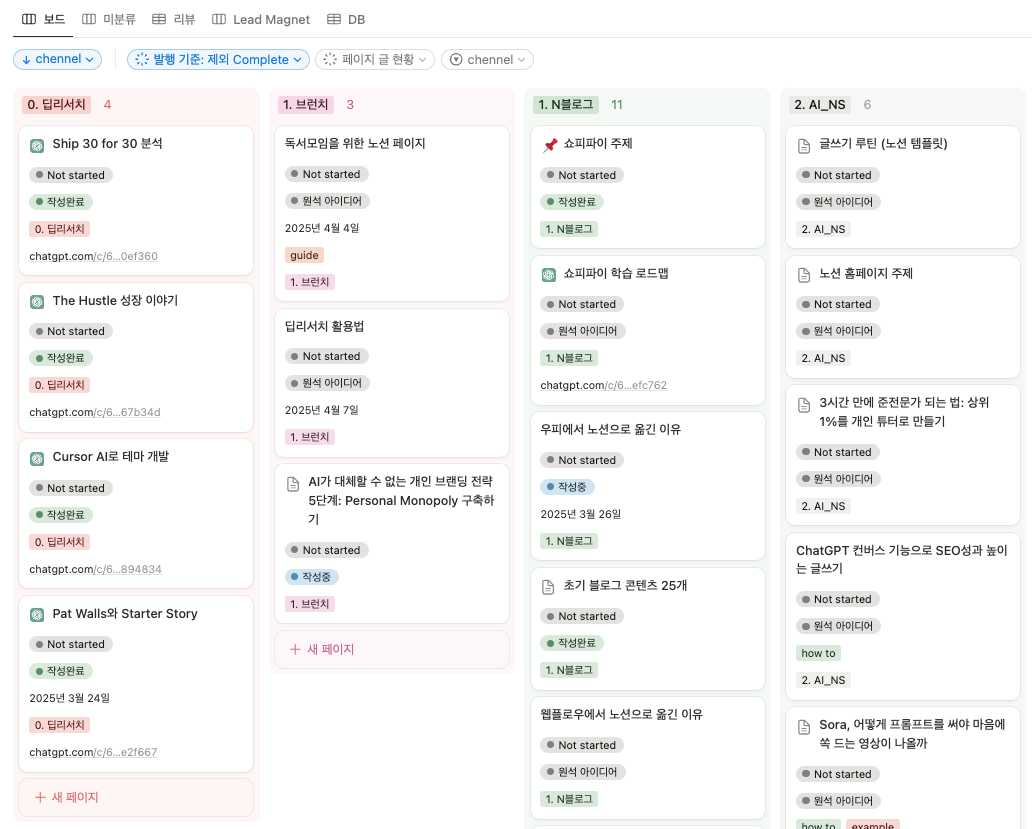This screenshot has height=829, width=1032.
Task: Expand the 발행 기준: 제외 Complete filter
Action: click(218, 59)
